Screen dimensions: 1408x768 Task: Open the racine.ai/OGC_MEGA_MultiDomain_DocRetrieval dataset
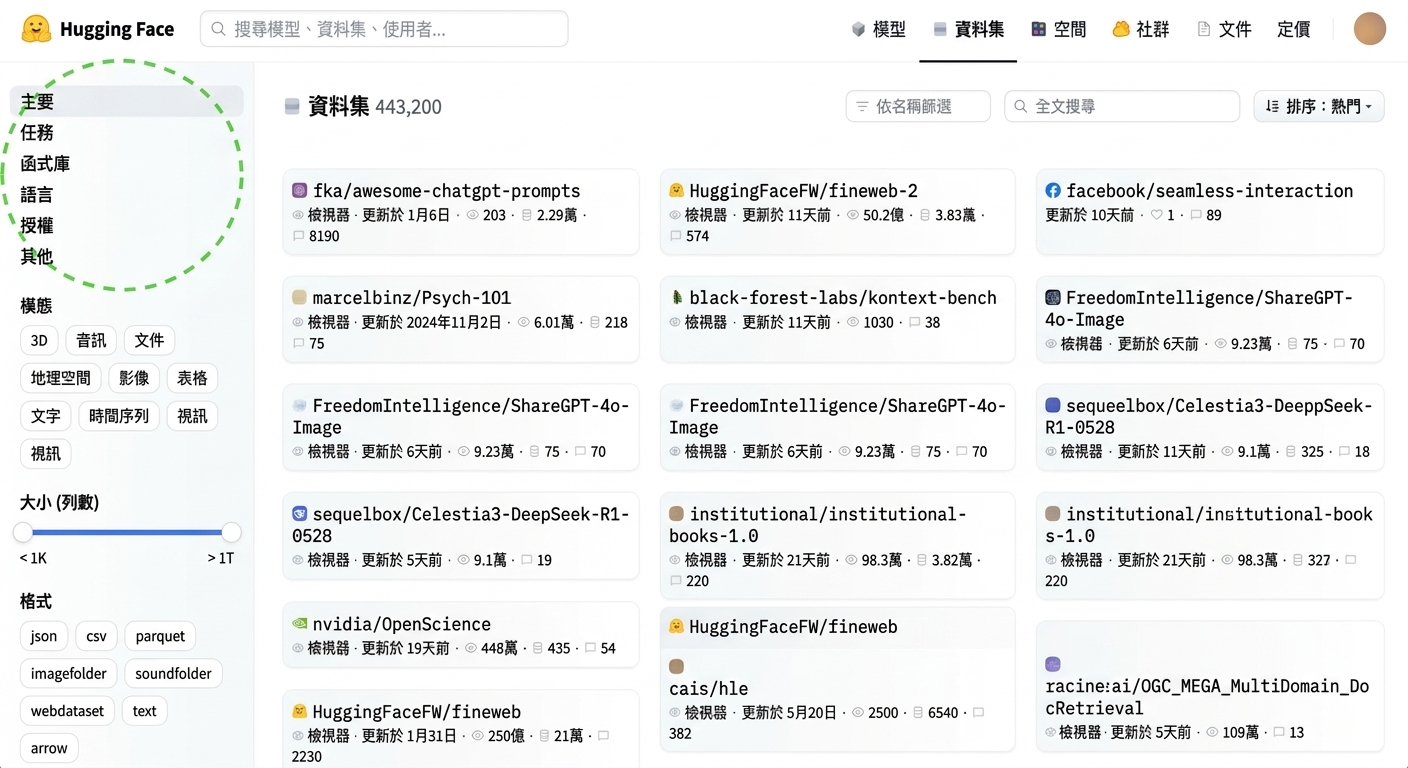pos(1207,696)
